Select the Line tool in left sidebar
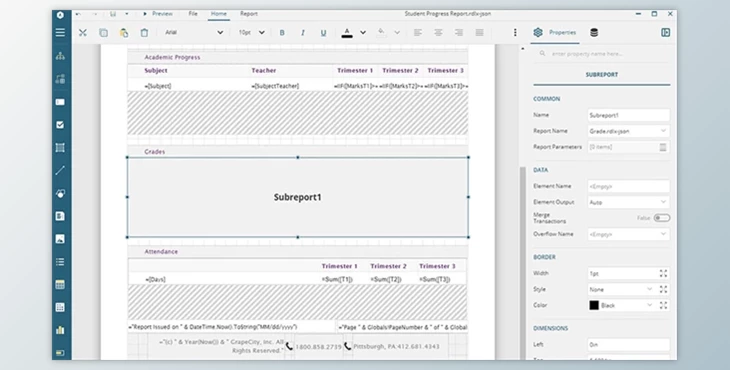Screen dimensions: 730x370 point(60,170)
